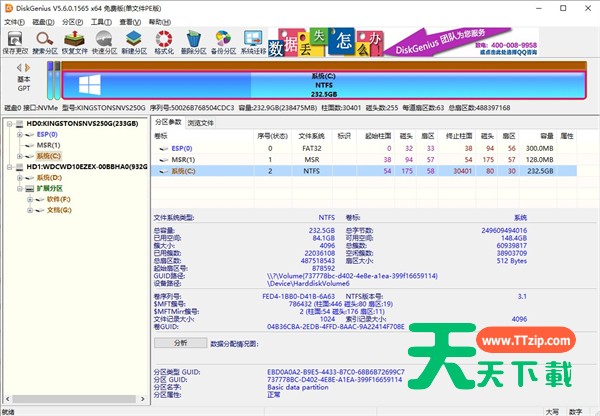Select the 系统(C:) NTFS row in partition table
The width and height of the screenshot is (600, 416).
click(364, 171)
